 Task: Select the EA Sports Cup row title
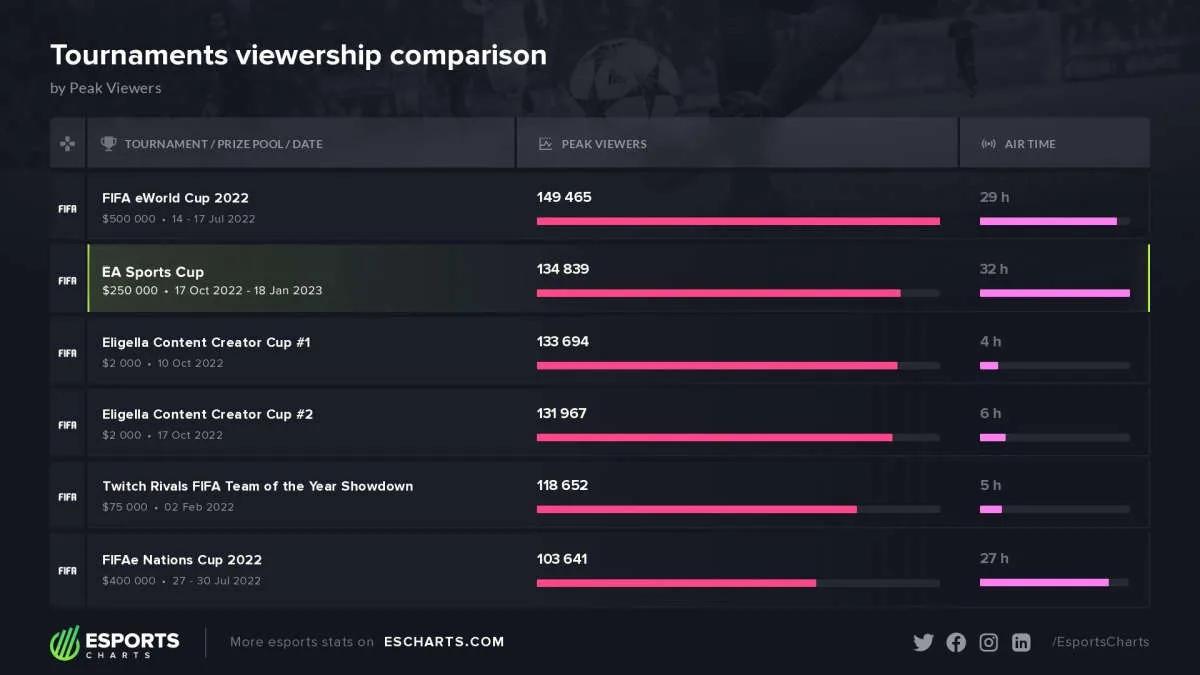(x=153, y=272)
